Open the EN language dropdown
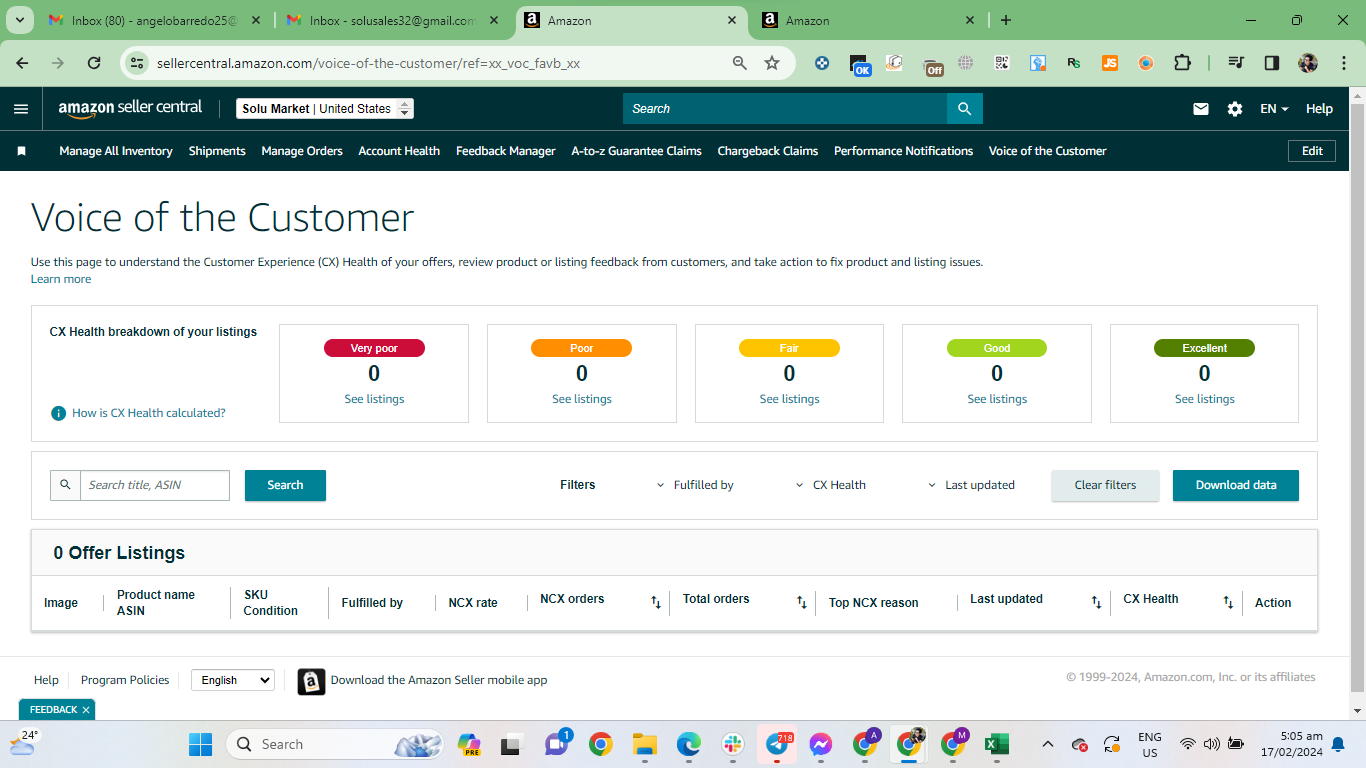 pos(1274,109)
